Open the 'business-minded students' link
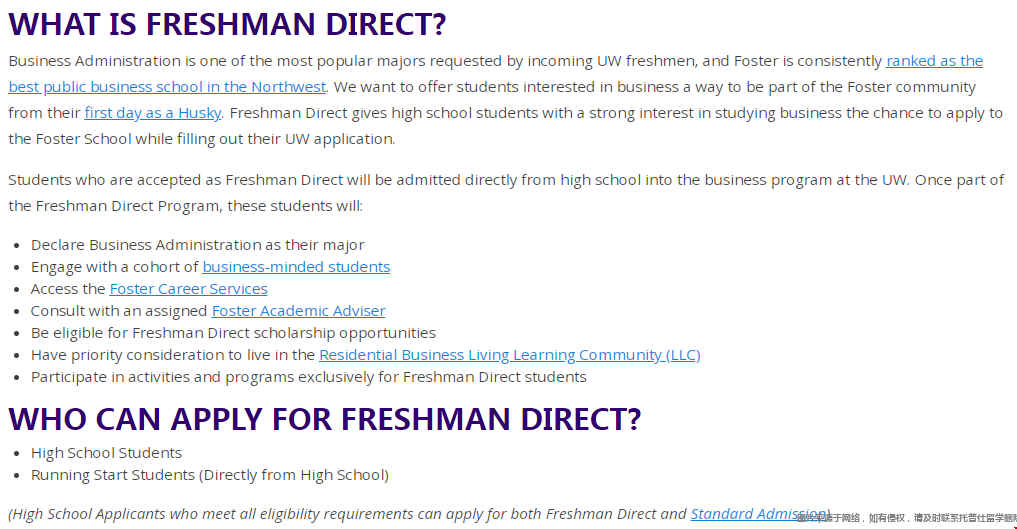The image size is (1017, 529). (296, 266)
